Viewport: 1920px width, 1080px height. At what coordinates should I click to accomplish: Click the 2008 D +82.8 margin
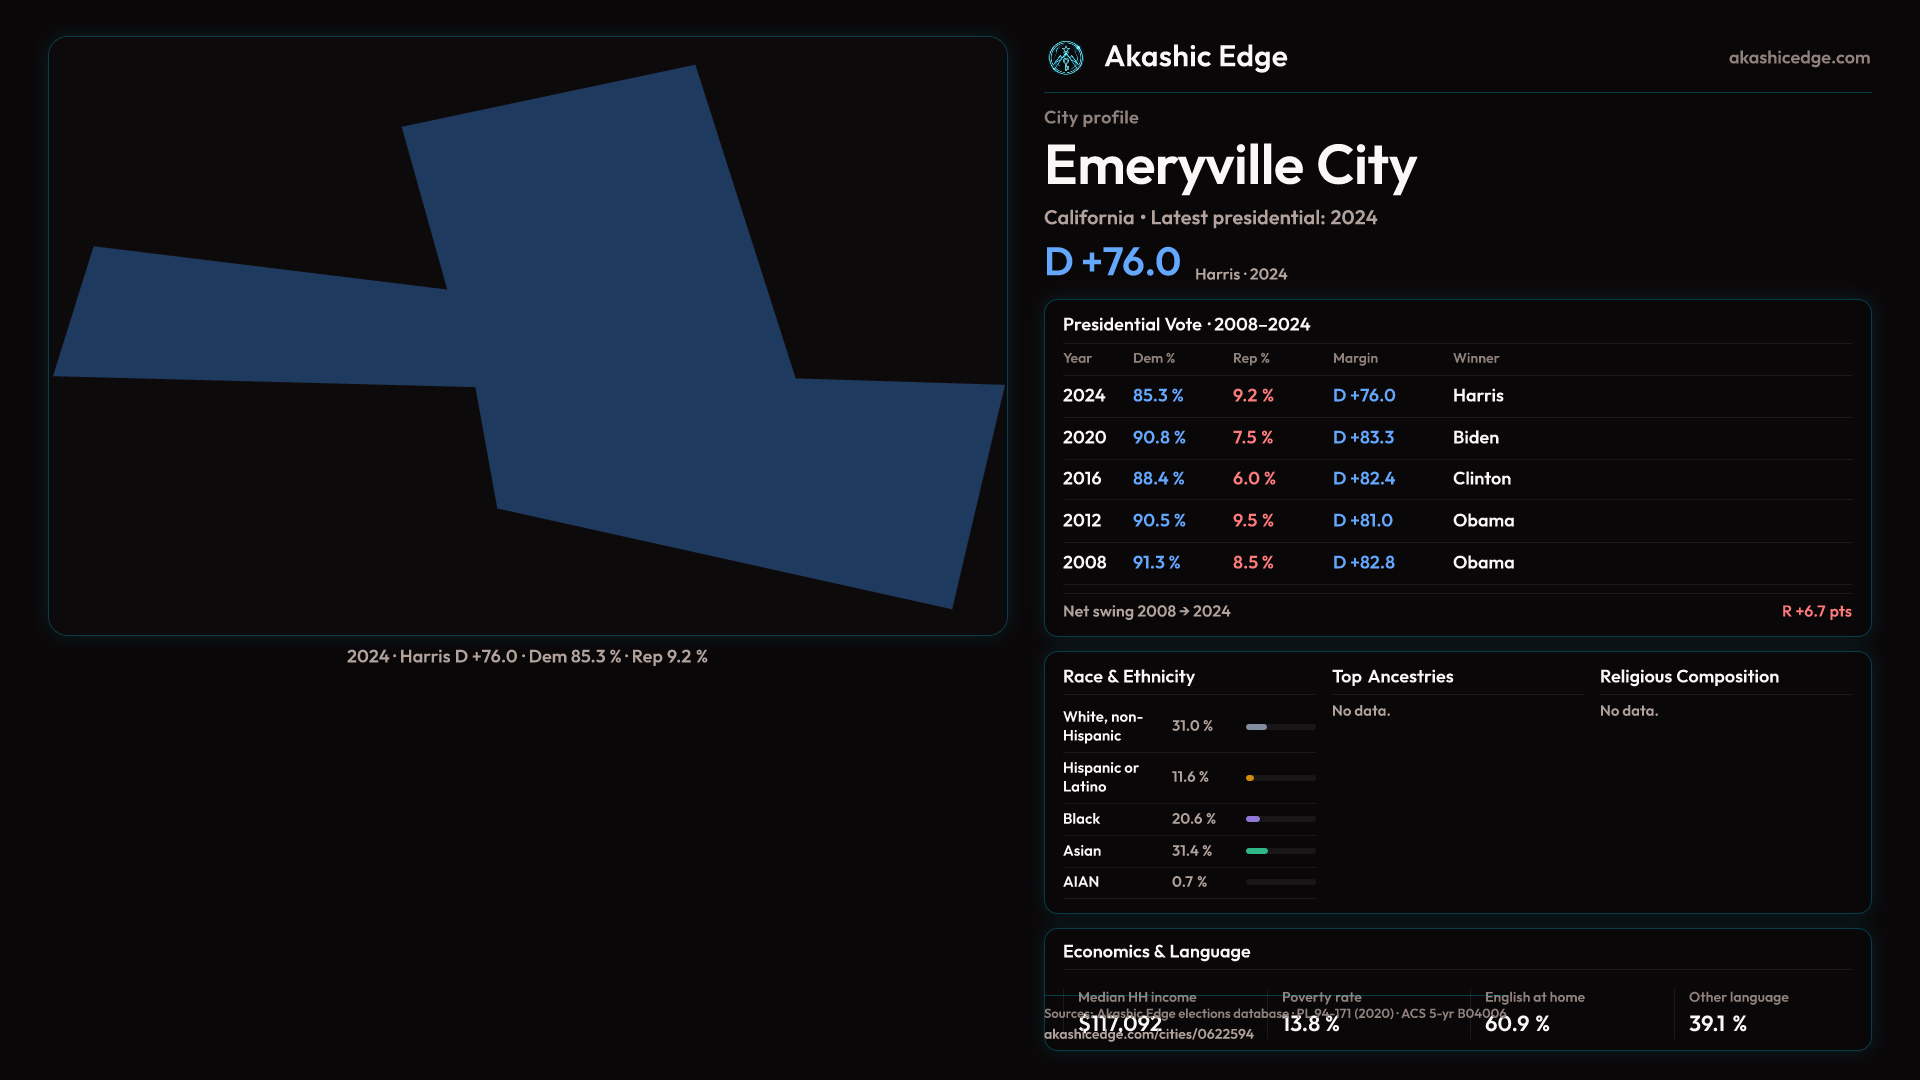tap(1363, 563)
